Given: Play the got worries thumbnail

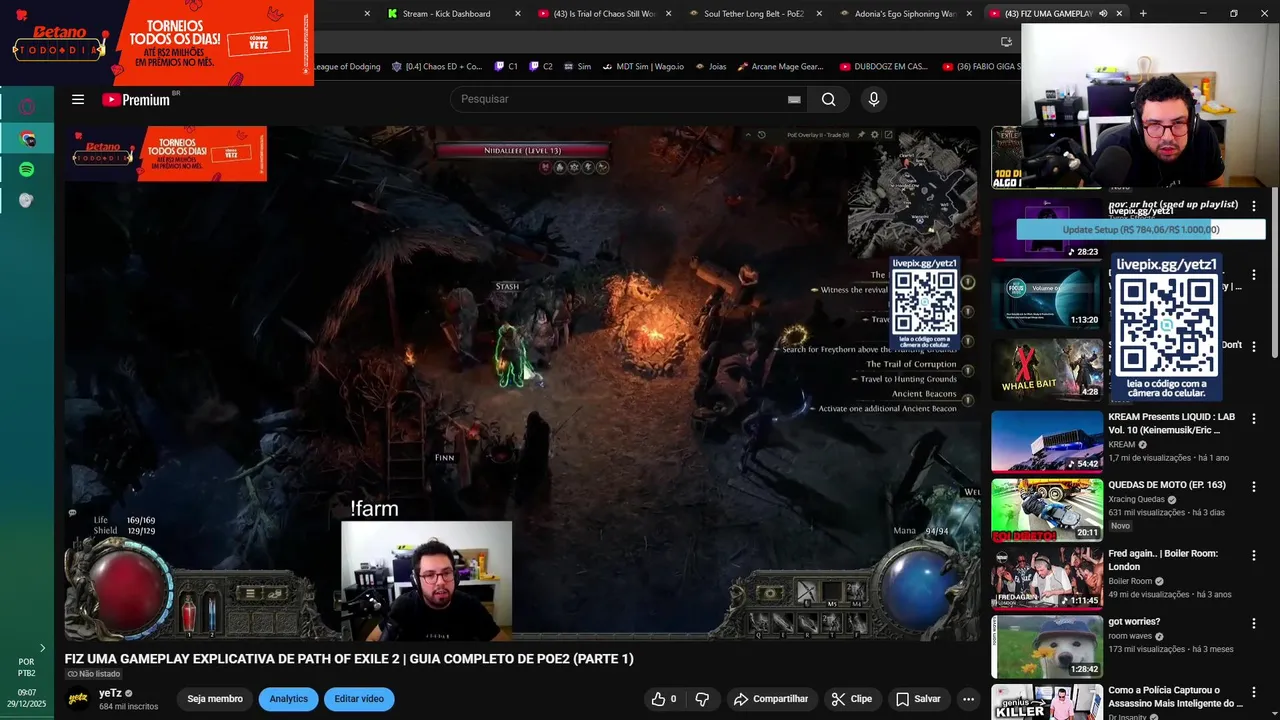Looking at the screenshot, I should (1047, 646).
